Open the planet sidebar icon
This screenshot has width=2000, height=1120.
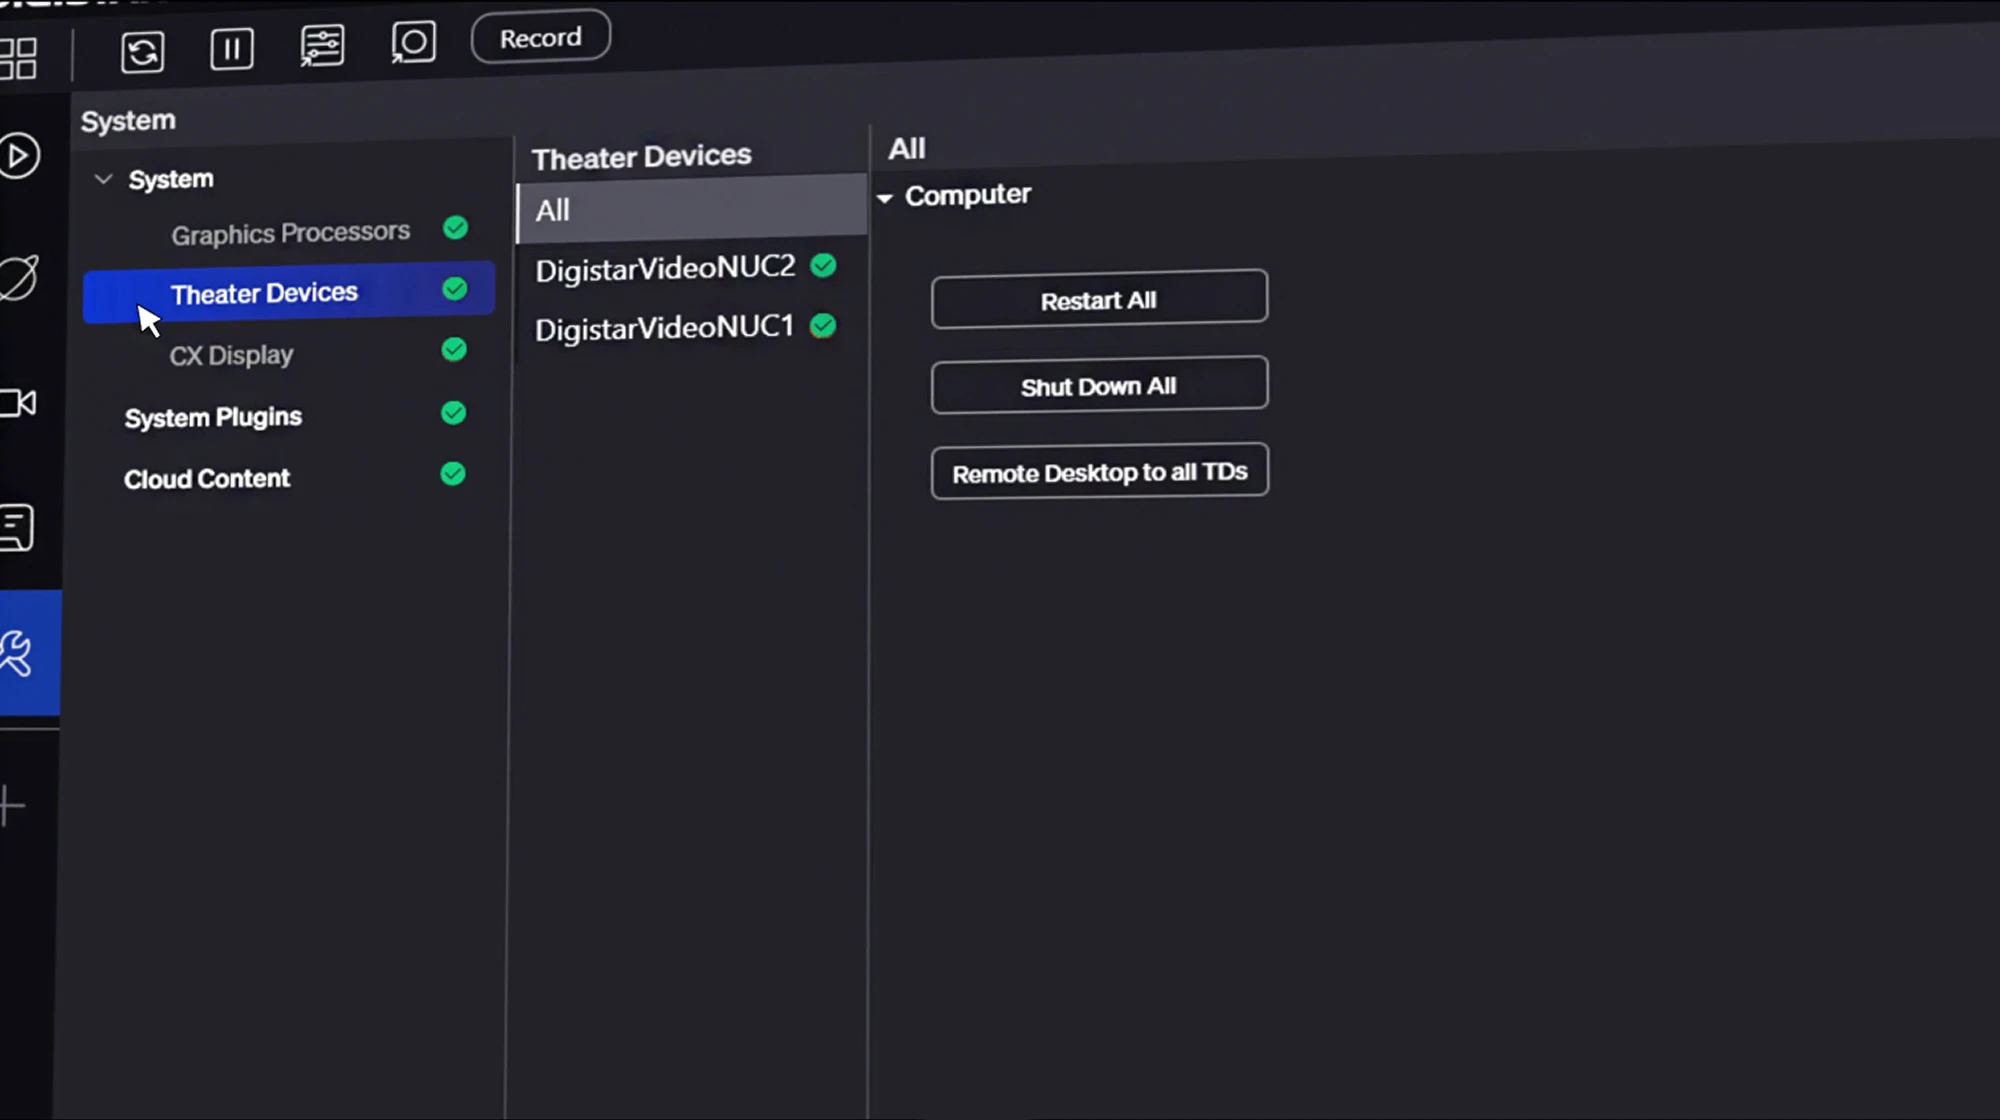click(x=19, y=279)
